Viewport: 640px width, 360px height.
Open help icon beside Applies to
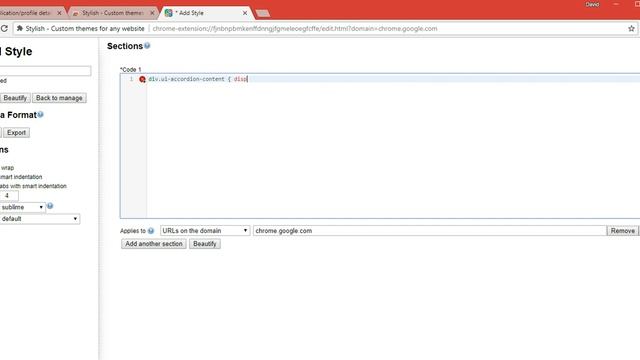tap(151, 231)
